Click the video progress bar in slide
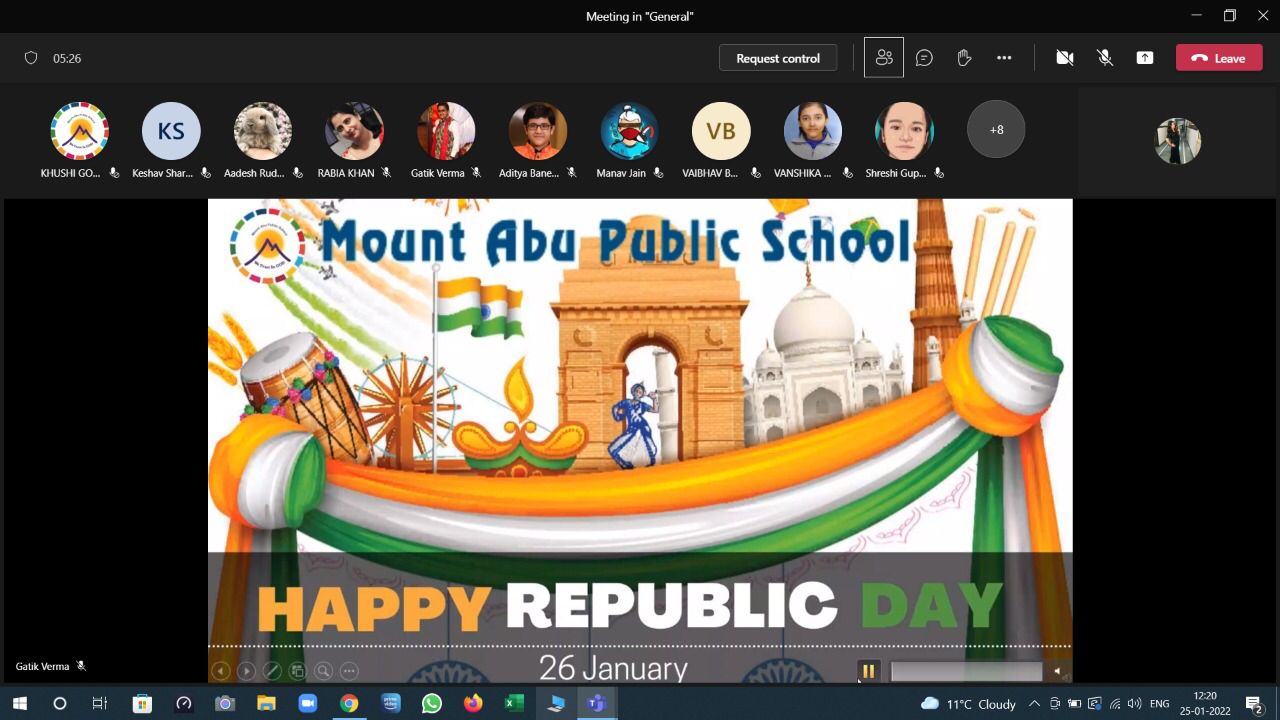Viewport: 1280px width, 720px height. (x=966, y=671)
